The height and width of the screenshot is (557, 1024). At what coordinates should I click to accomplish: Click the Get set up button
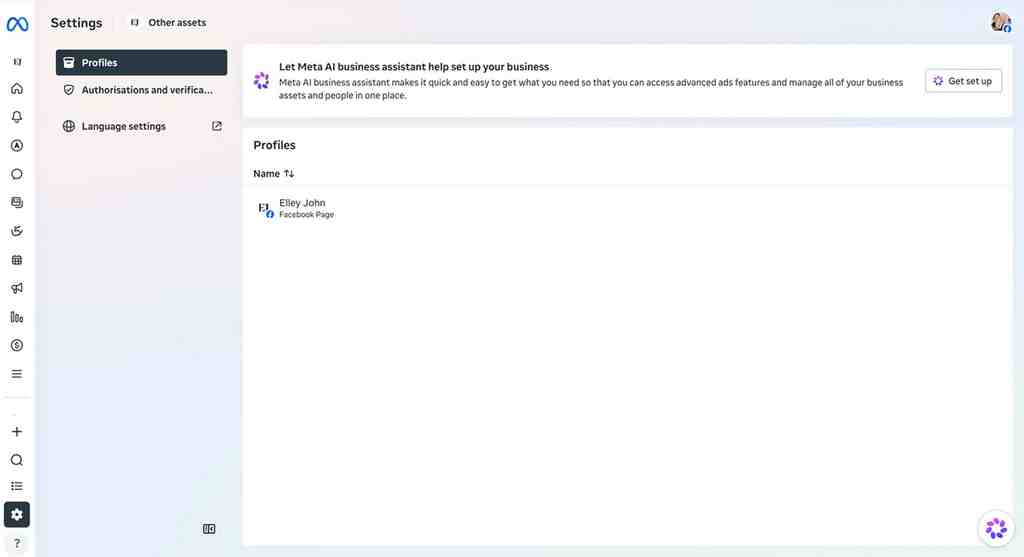pyautogui.click(x=963, y=81)
